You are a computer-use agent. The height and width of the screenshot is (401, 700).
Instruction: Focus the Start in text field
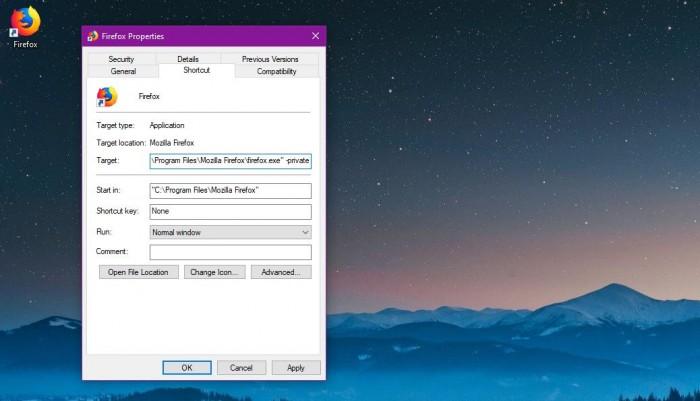pyautogui.click(x=230, y=190)
